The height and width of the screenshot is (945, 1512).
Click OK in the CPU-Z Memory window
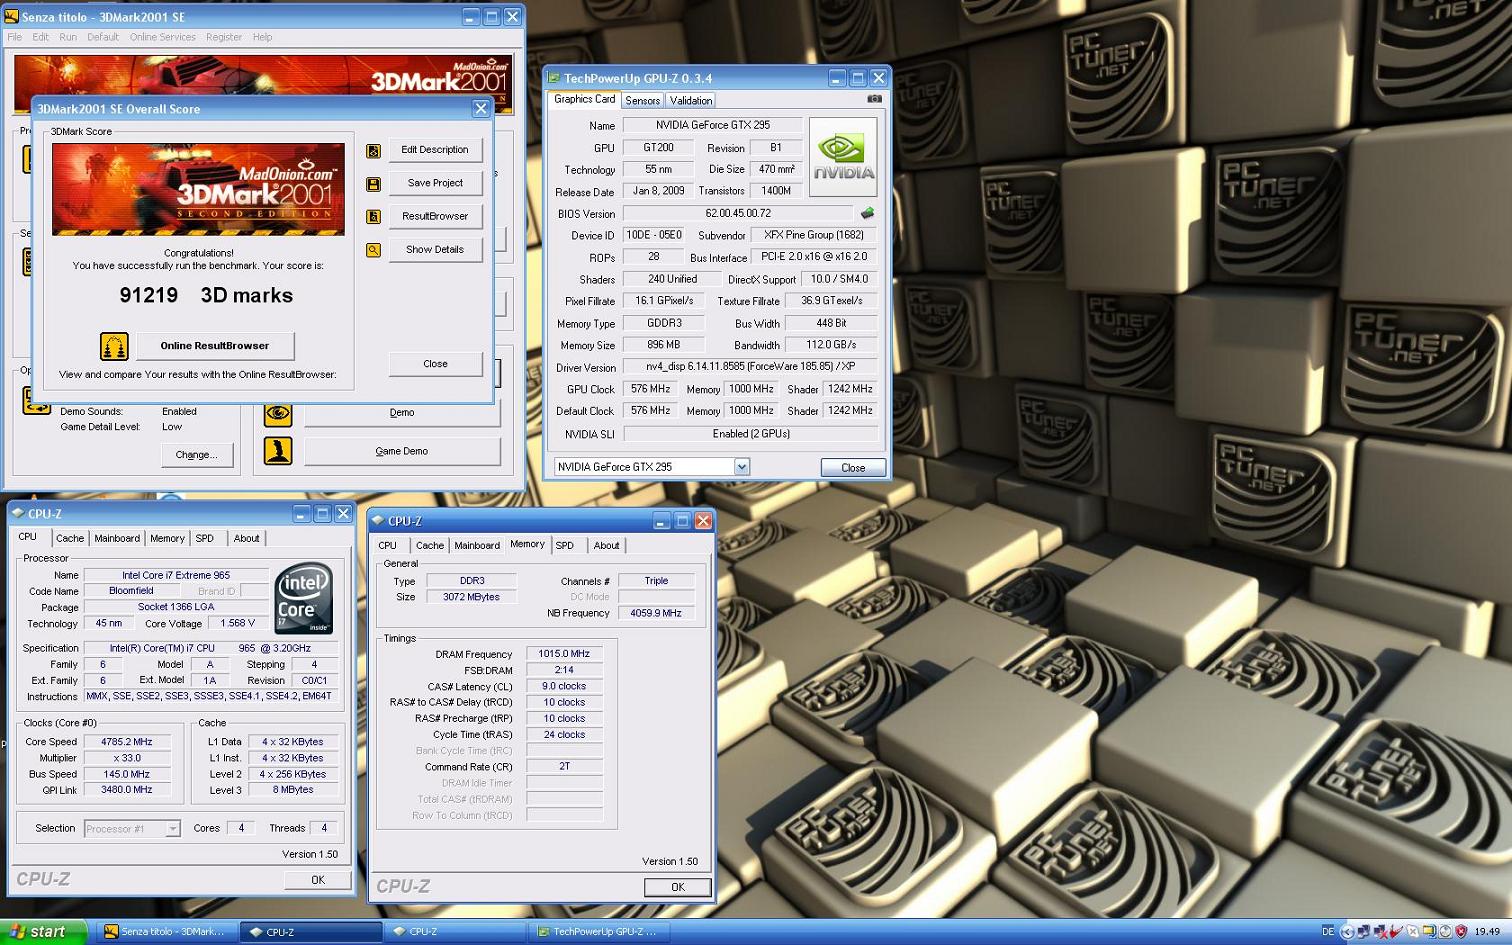click(x=678, y=887)
